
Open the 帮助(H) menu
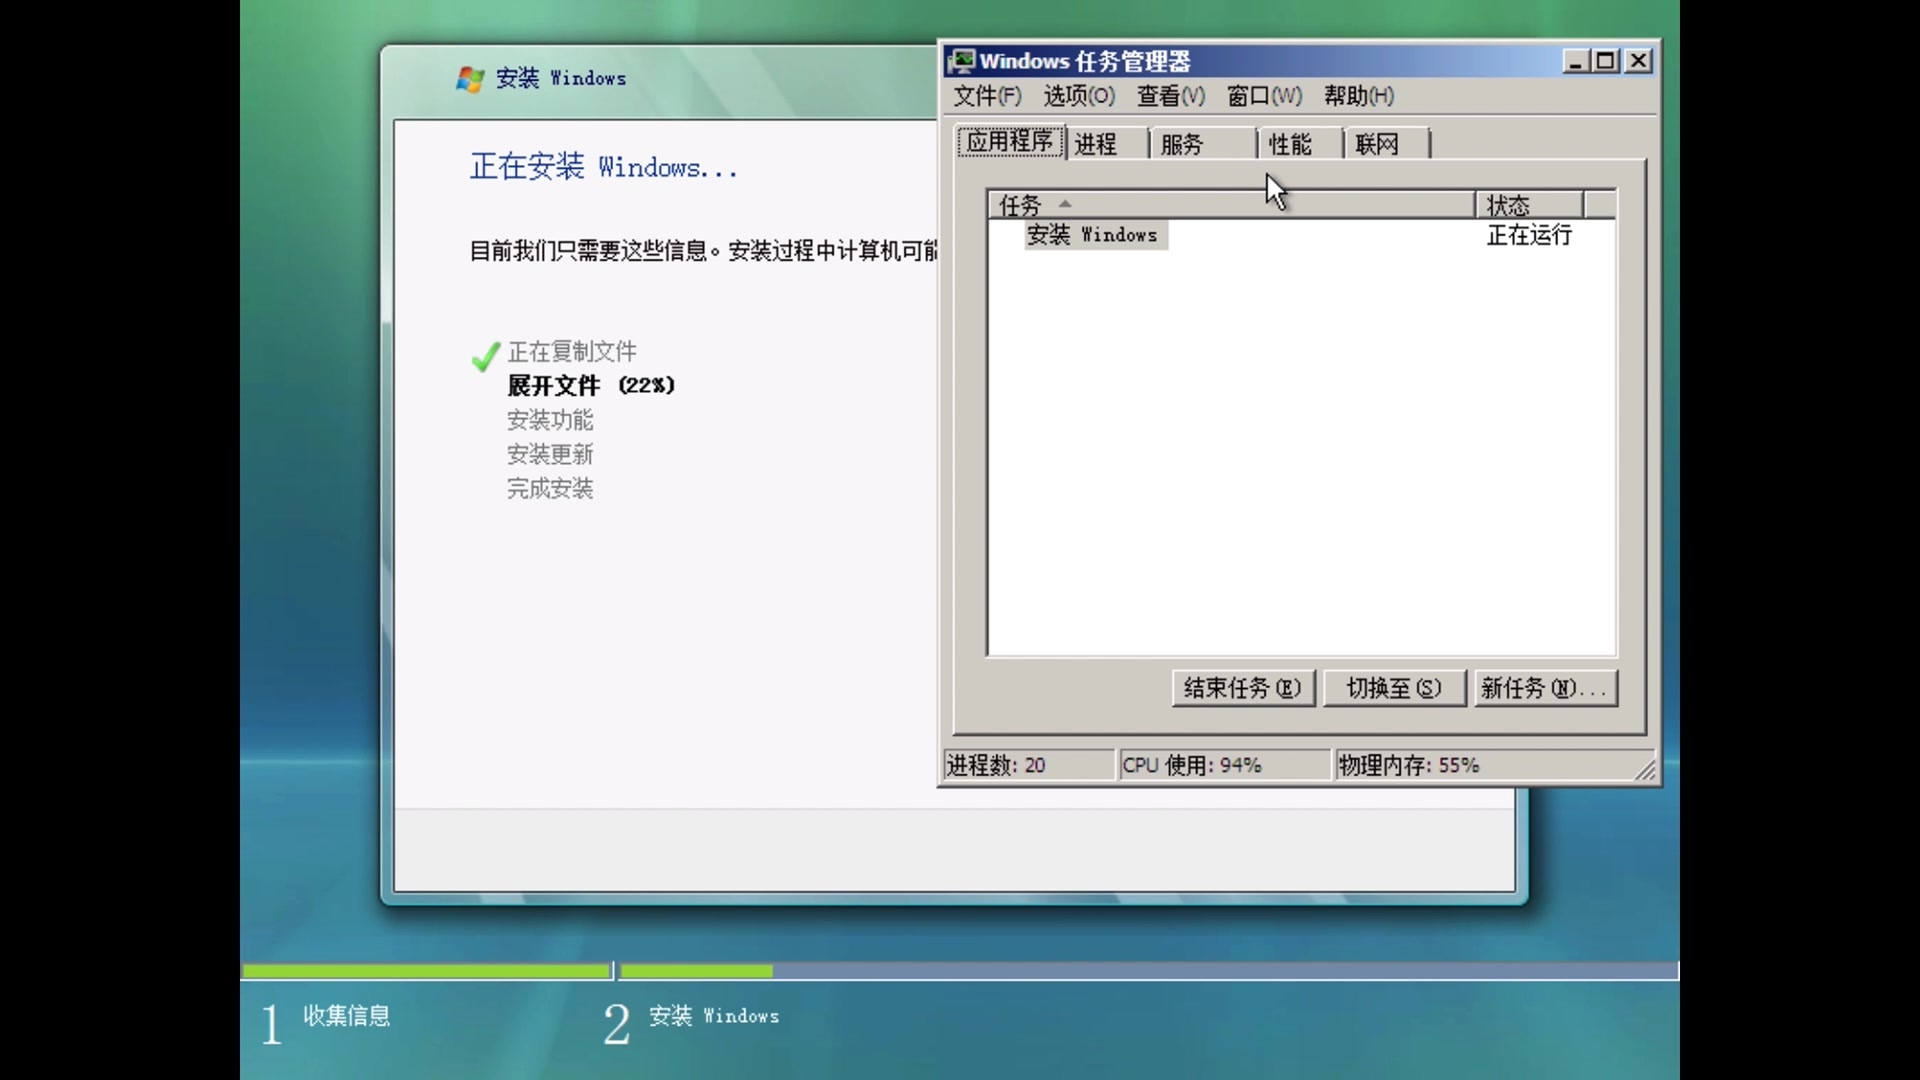(x=1358, y=96)
